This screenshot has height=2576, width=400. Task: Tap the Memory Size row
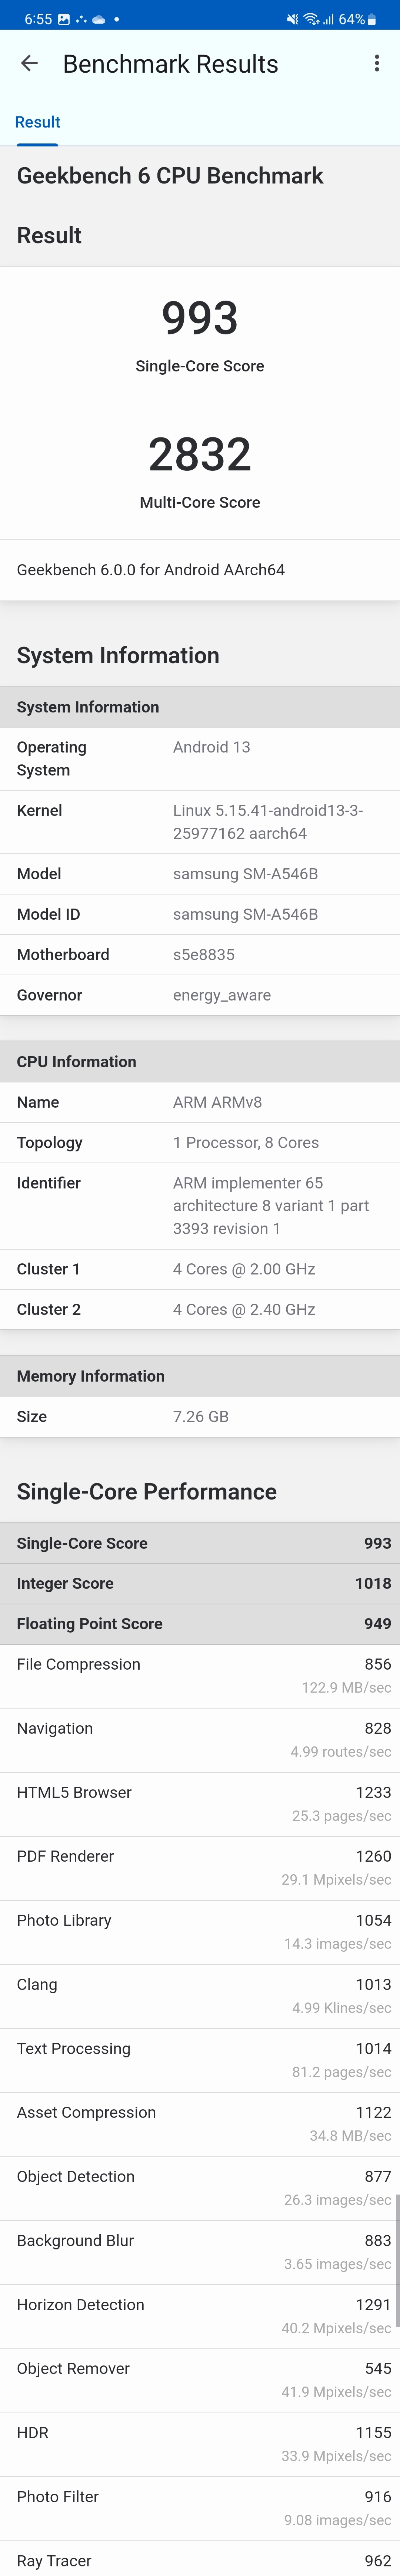(200, 1417)
